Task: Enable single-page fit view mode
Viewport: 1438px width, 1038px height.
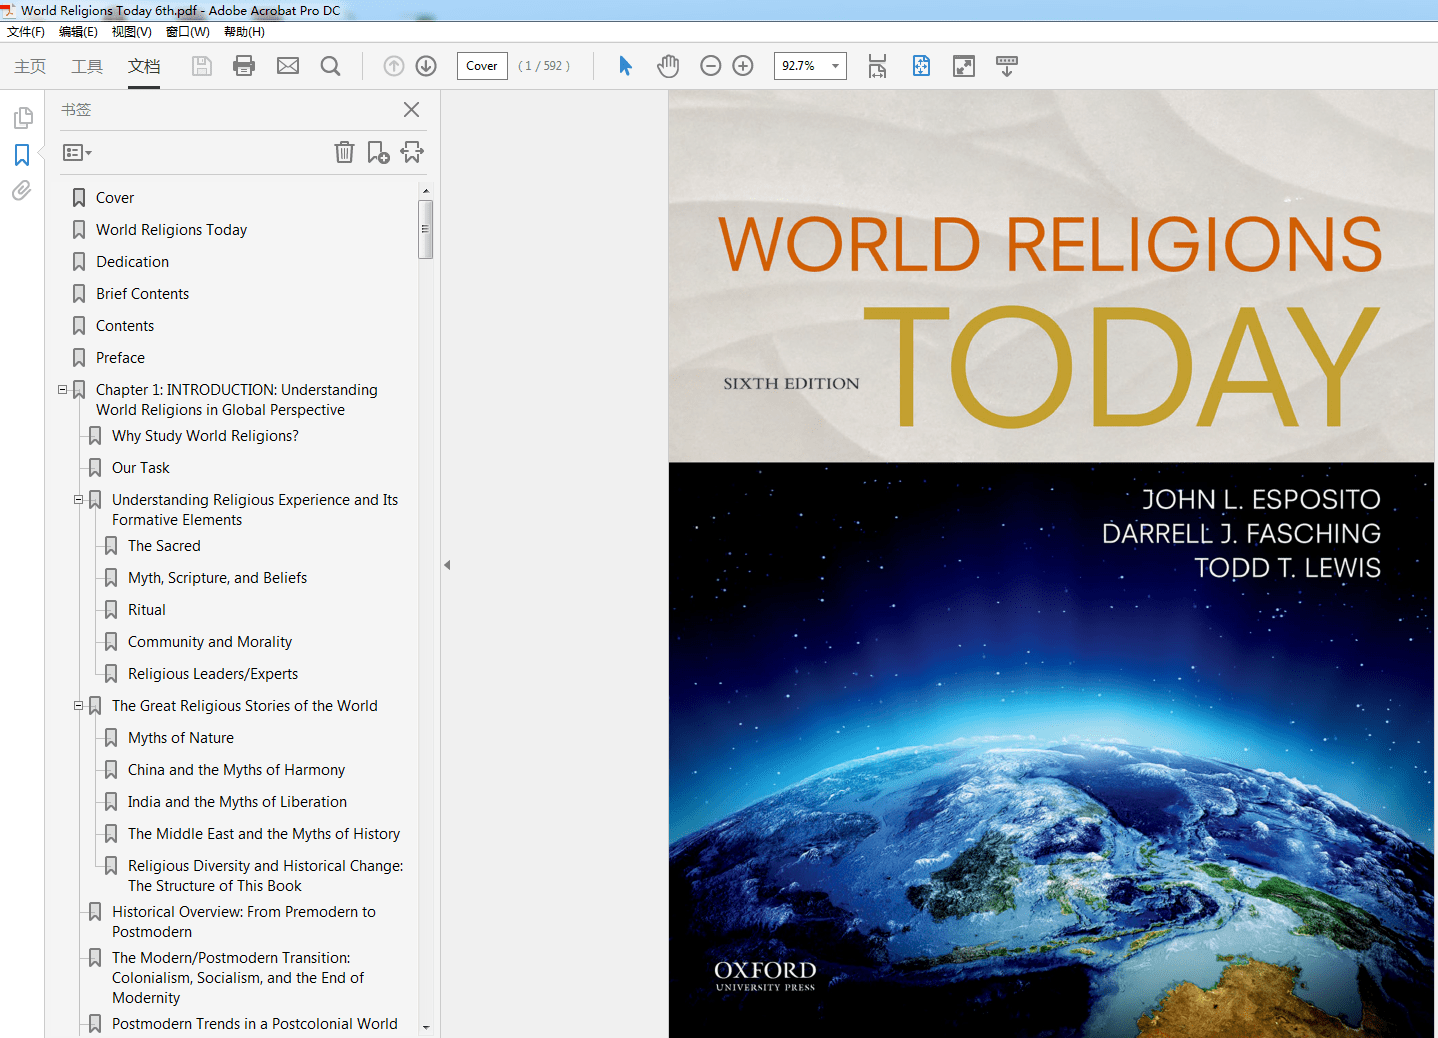Action: pos(921,65)
